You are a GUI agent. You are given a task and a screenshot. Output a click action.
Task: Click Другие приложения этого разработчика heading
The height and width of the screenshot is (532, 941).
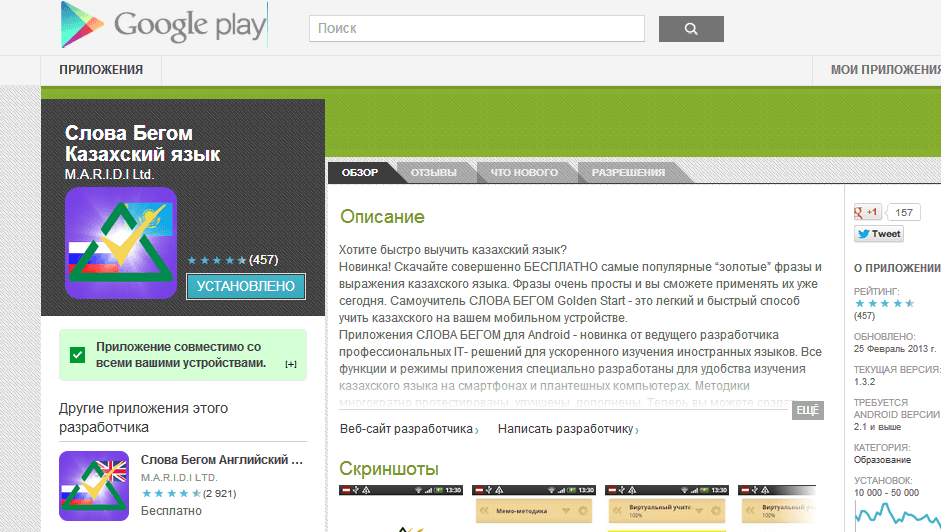[x=143, y=418]
